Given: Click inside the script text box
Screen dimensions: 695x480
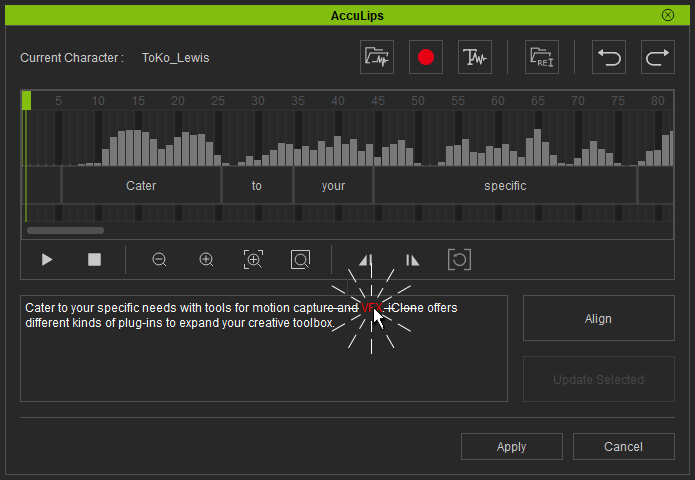Looking at the screenshot, I should [264, 365].
